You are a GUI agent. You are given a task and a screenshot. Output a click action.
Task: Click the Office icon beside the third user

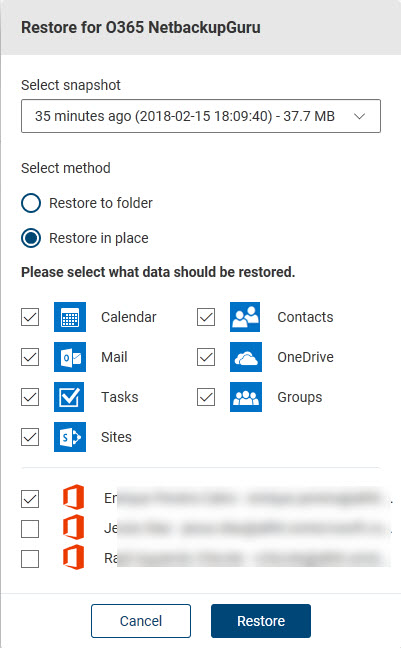coord(74,557)
